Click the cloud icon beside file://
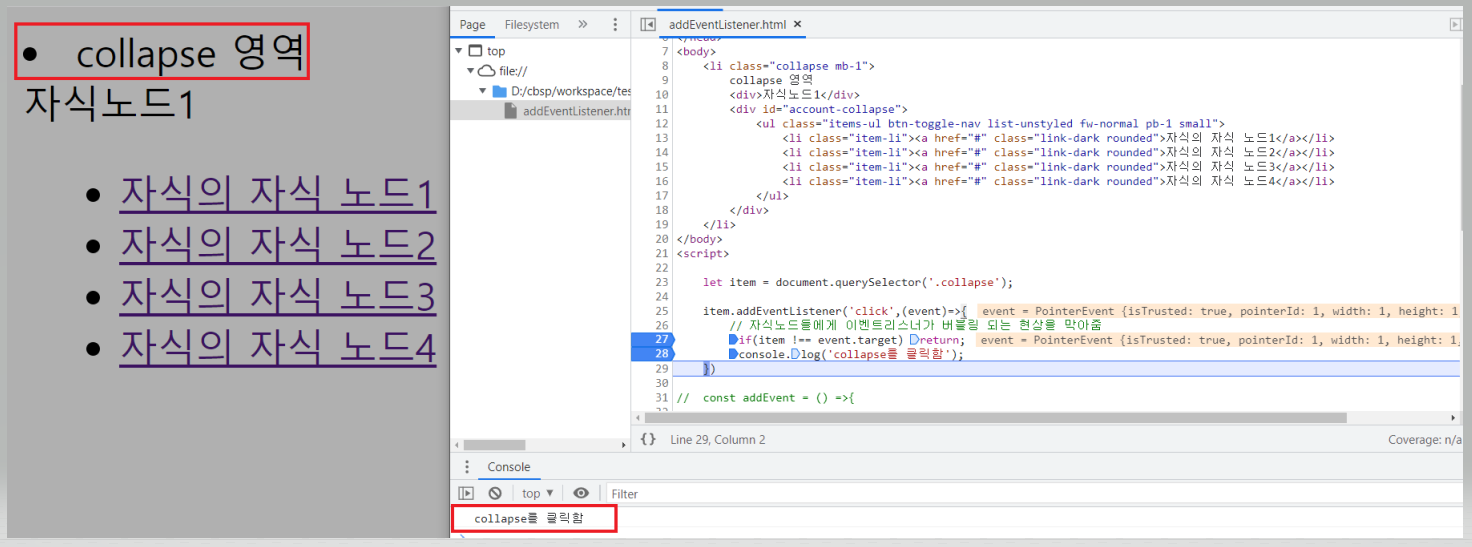Screen dimensions: 1472x547 click(x=486, y=71)
